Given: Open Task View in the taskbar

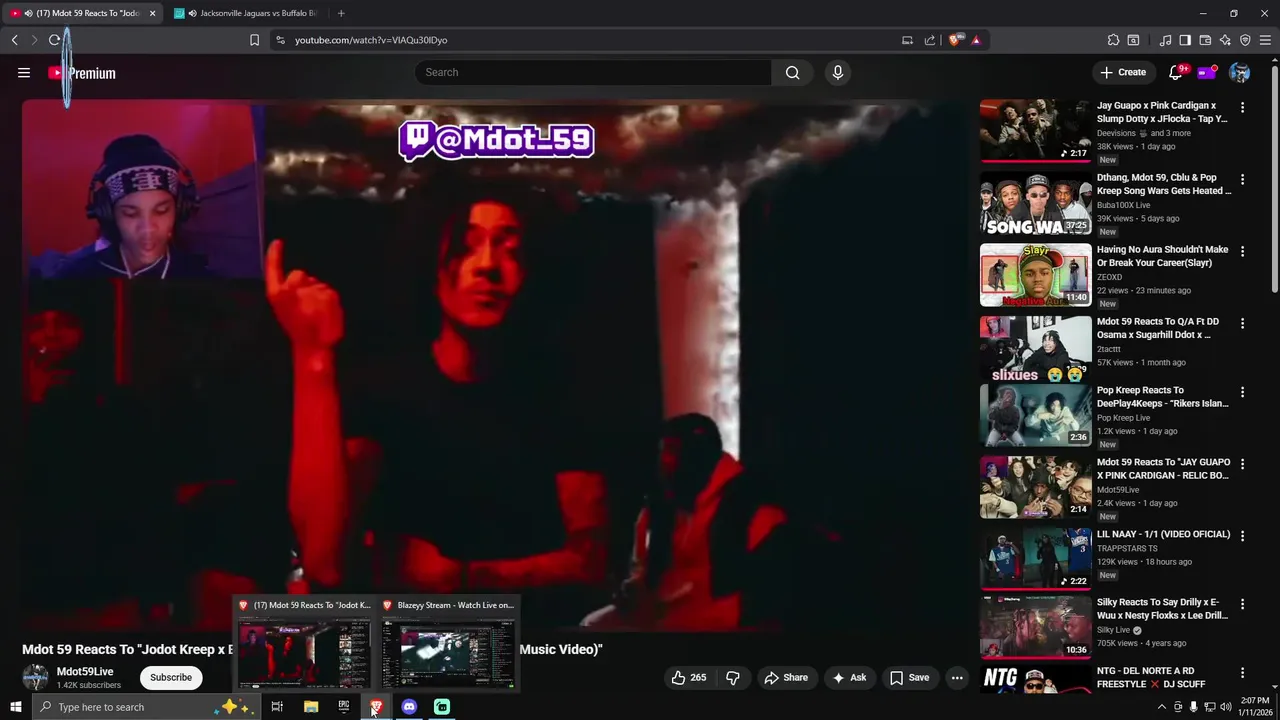Looking at the screenshot, I should tap(277, 707).
